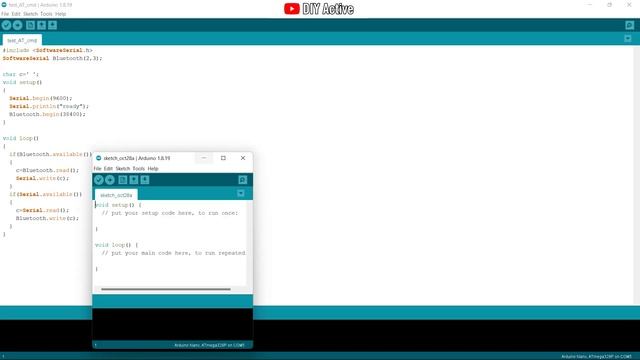
Task: Click board info in test_AT_cmd status bar
Action: [x=596, y=357]
